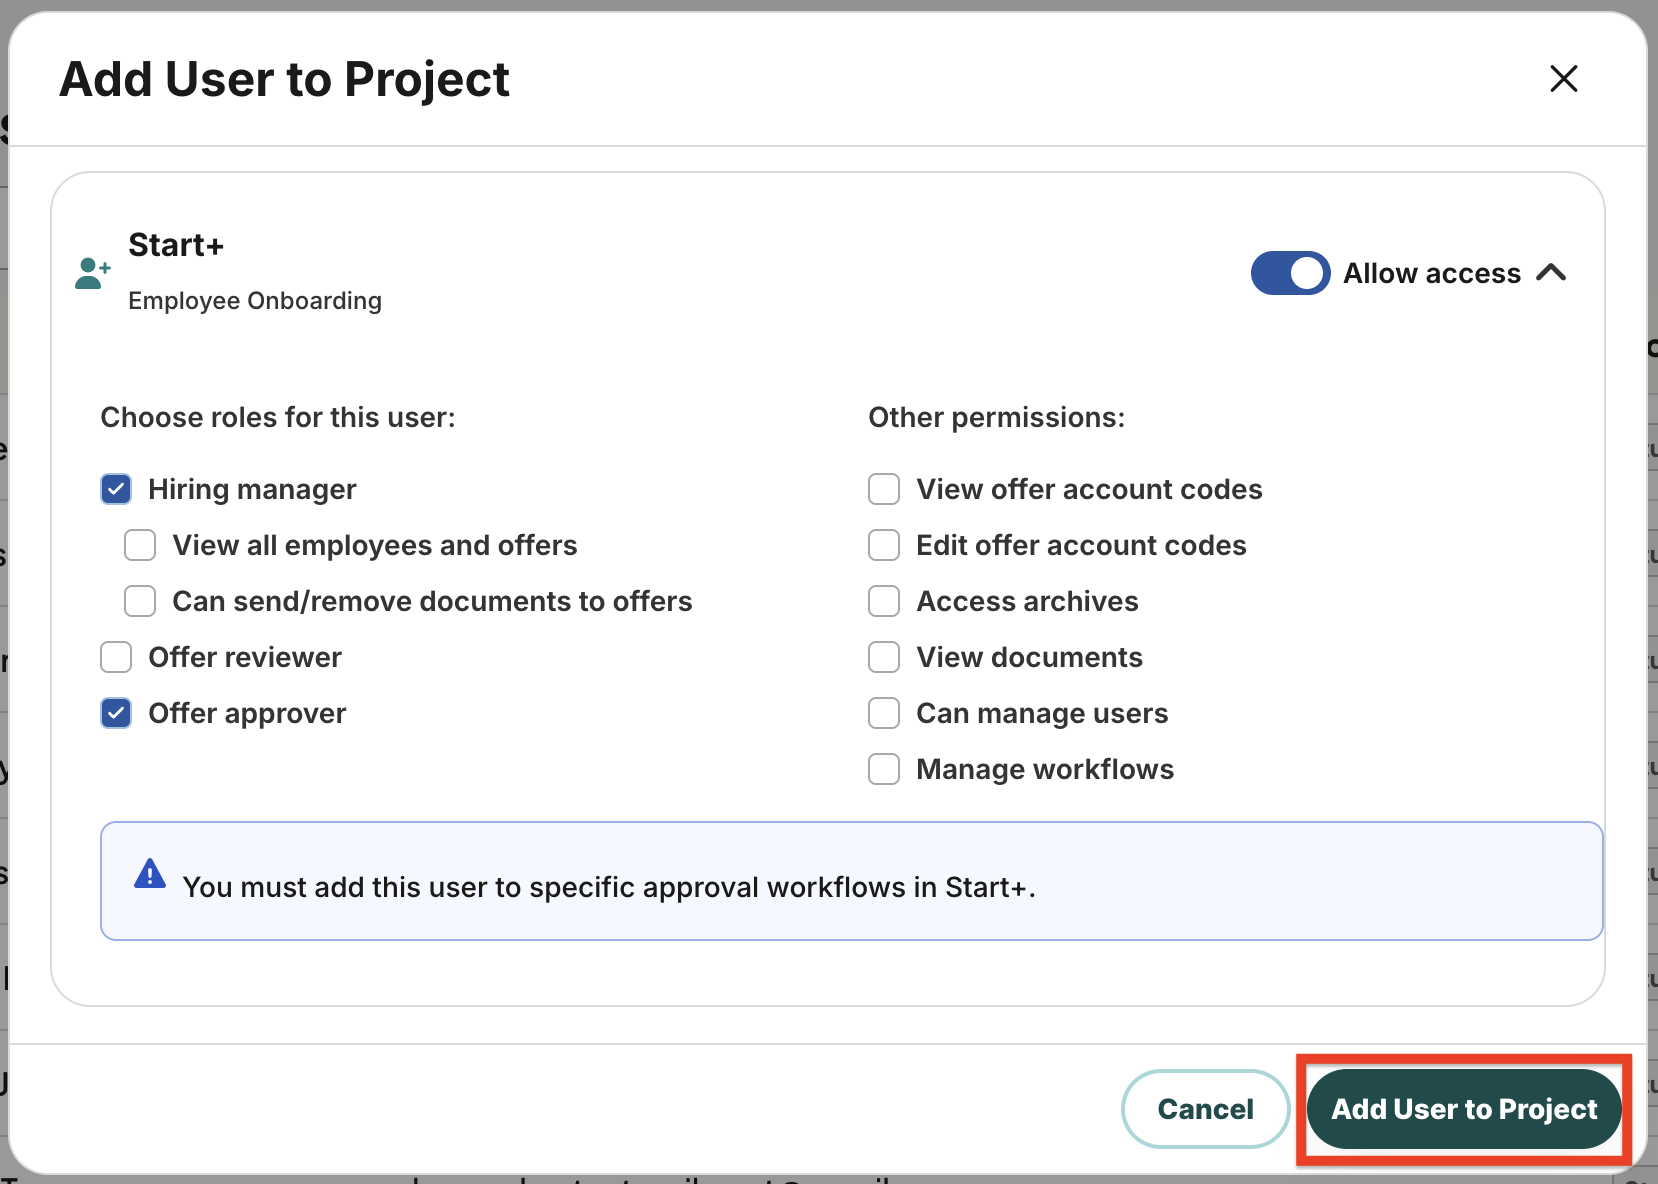Image resolution: width=1658 pixels, height=1184 pixels.
Task: Click the Cancel button
Action: (x=1205, y=1109)
